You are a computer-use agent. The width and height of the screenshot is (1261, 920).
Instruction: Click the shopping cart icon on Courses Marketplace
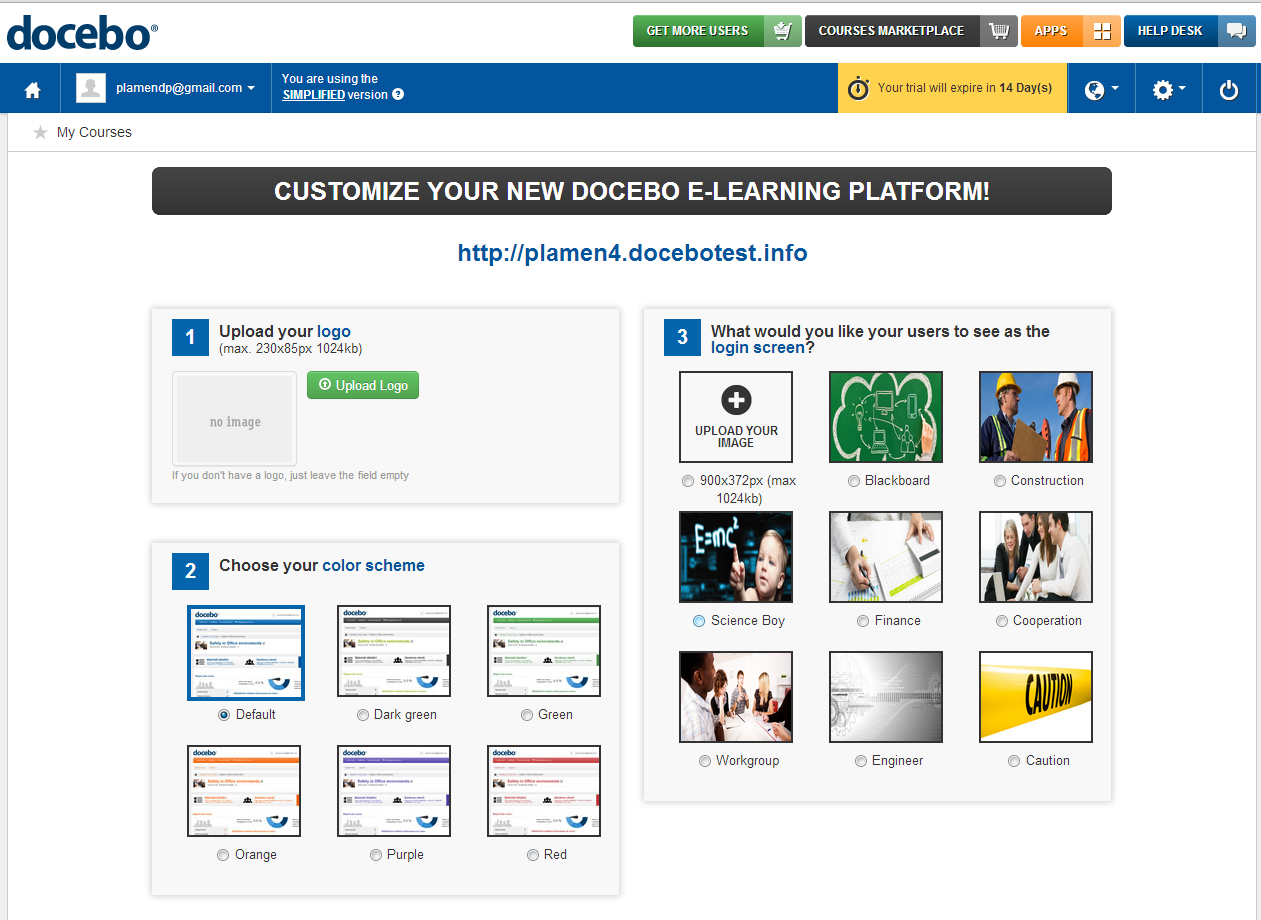[999, 31]
